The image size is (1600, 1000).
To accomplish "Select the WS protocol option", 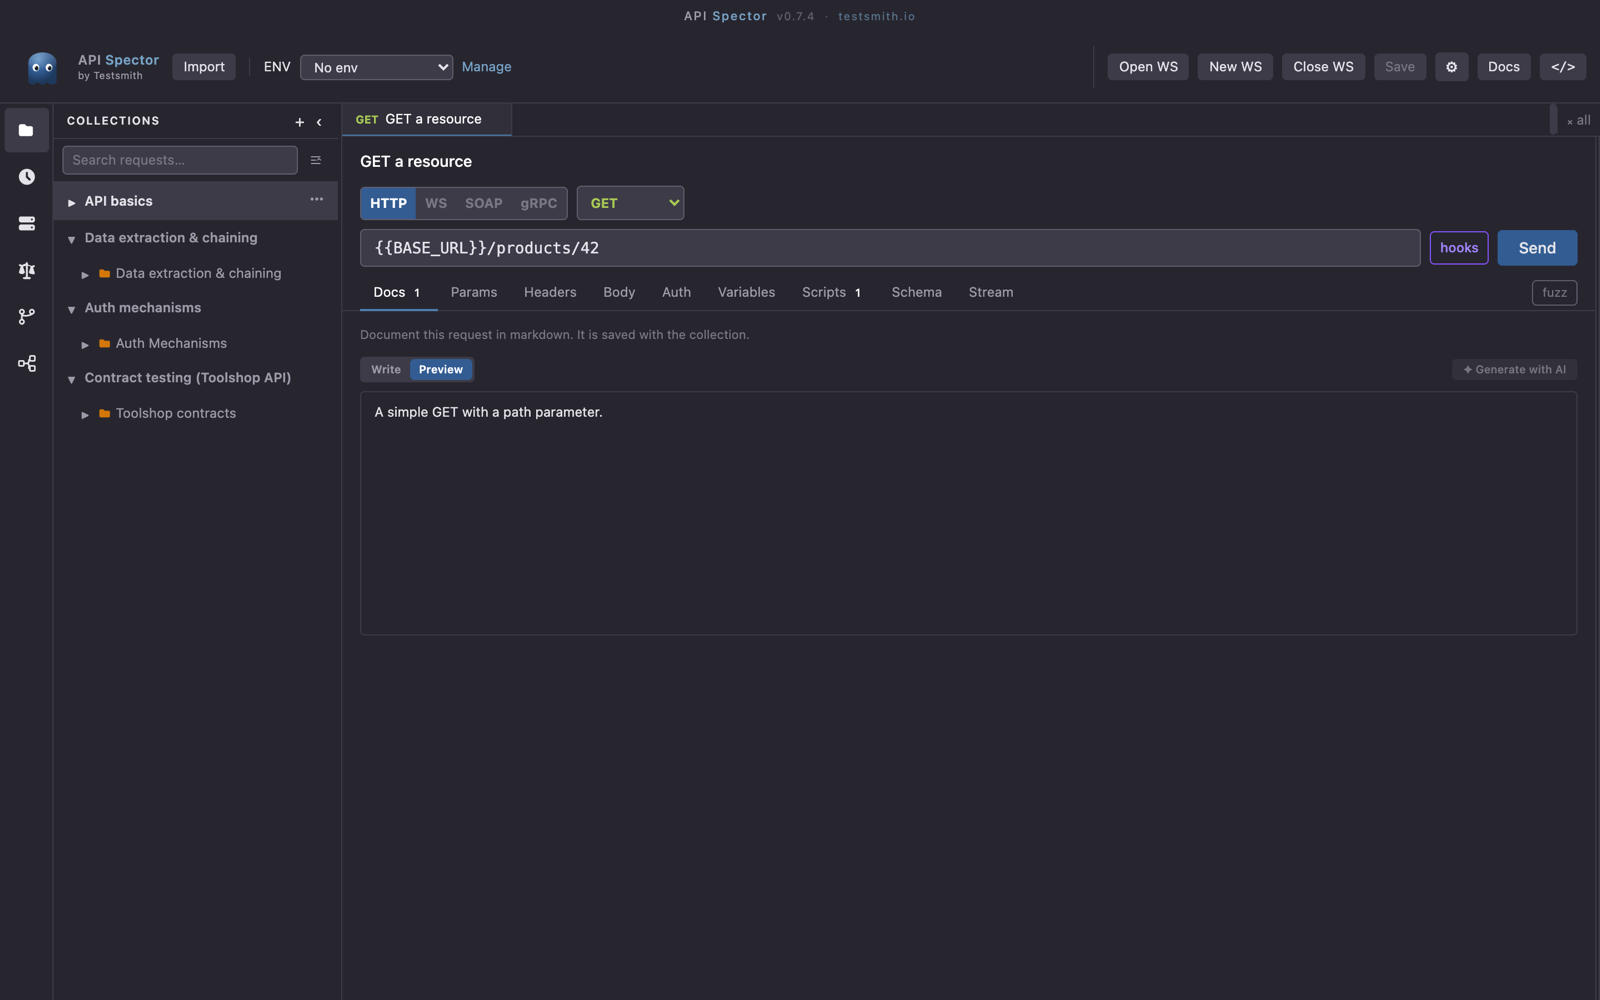I will click(x=436, y=203).
